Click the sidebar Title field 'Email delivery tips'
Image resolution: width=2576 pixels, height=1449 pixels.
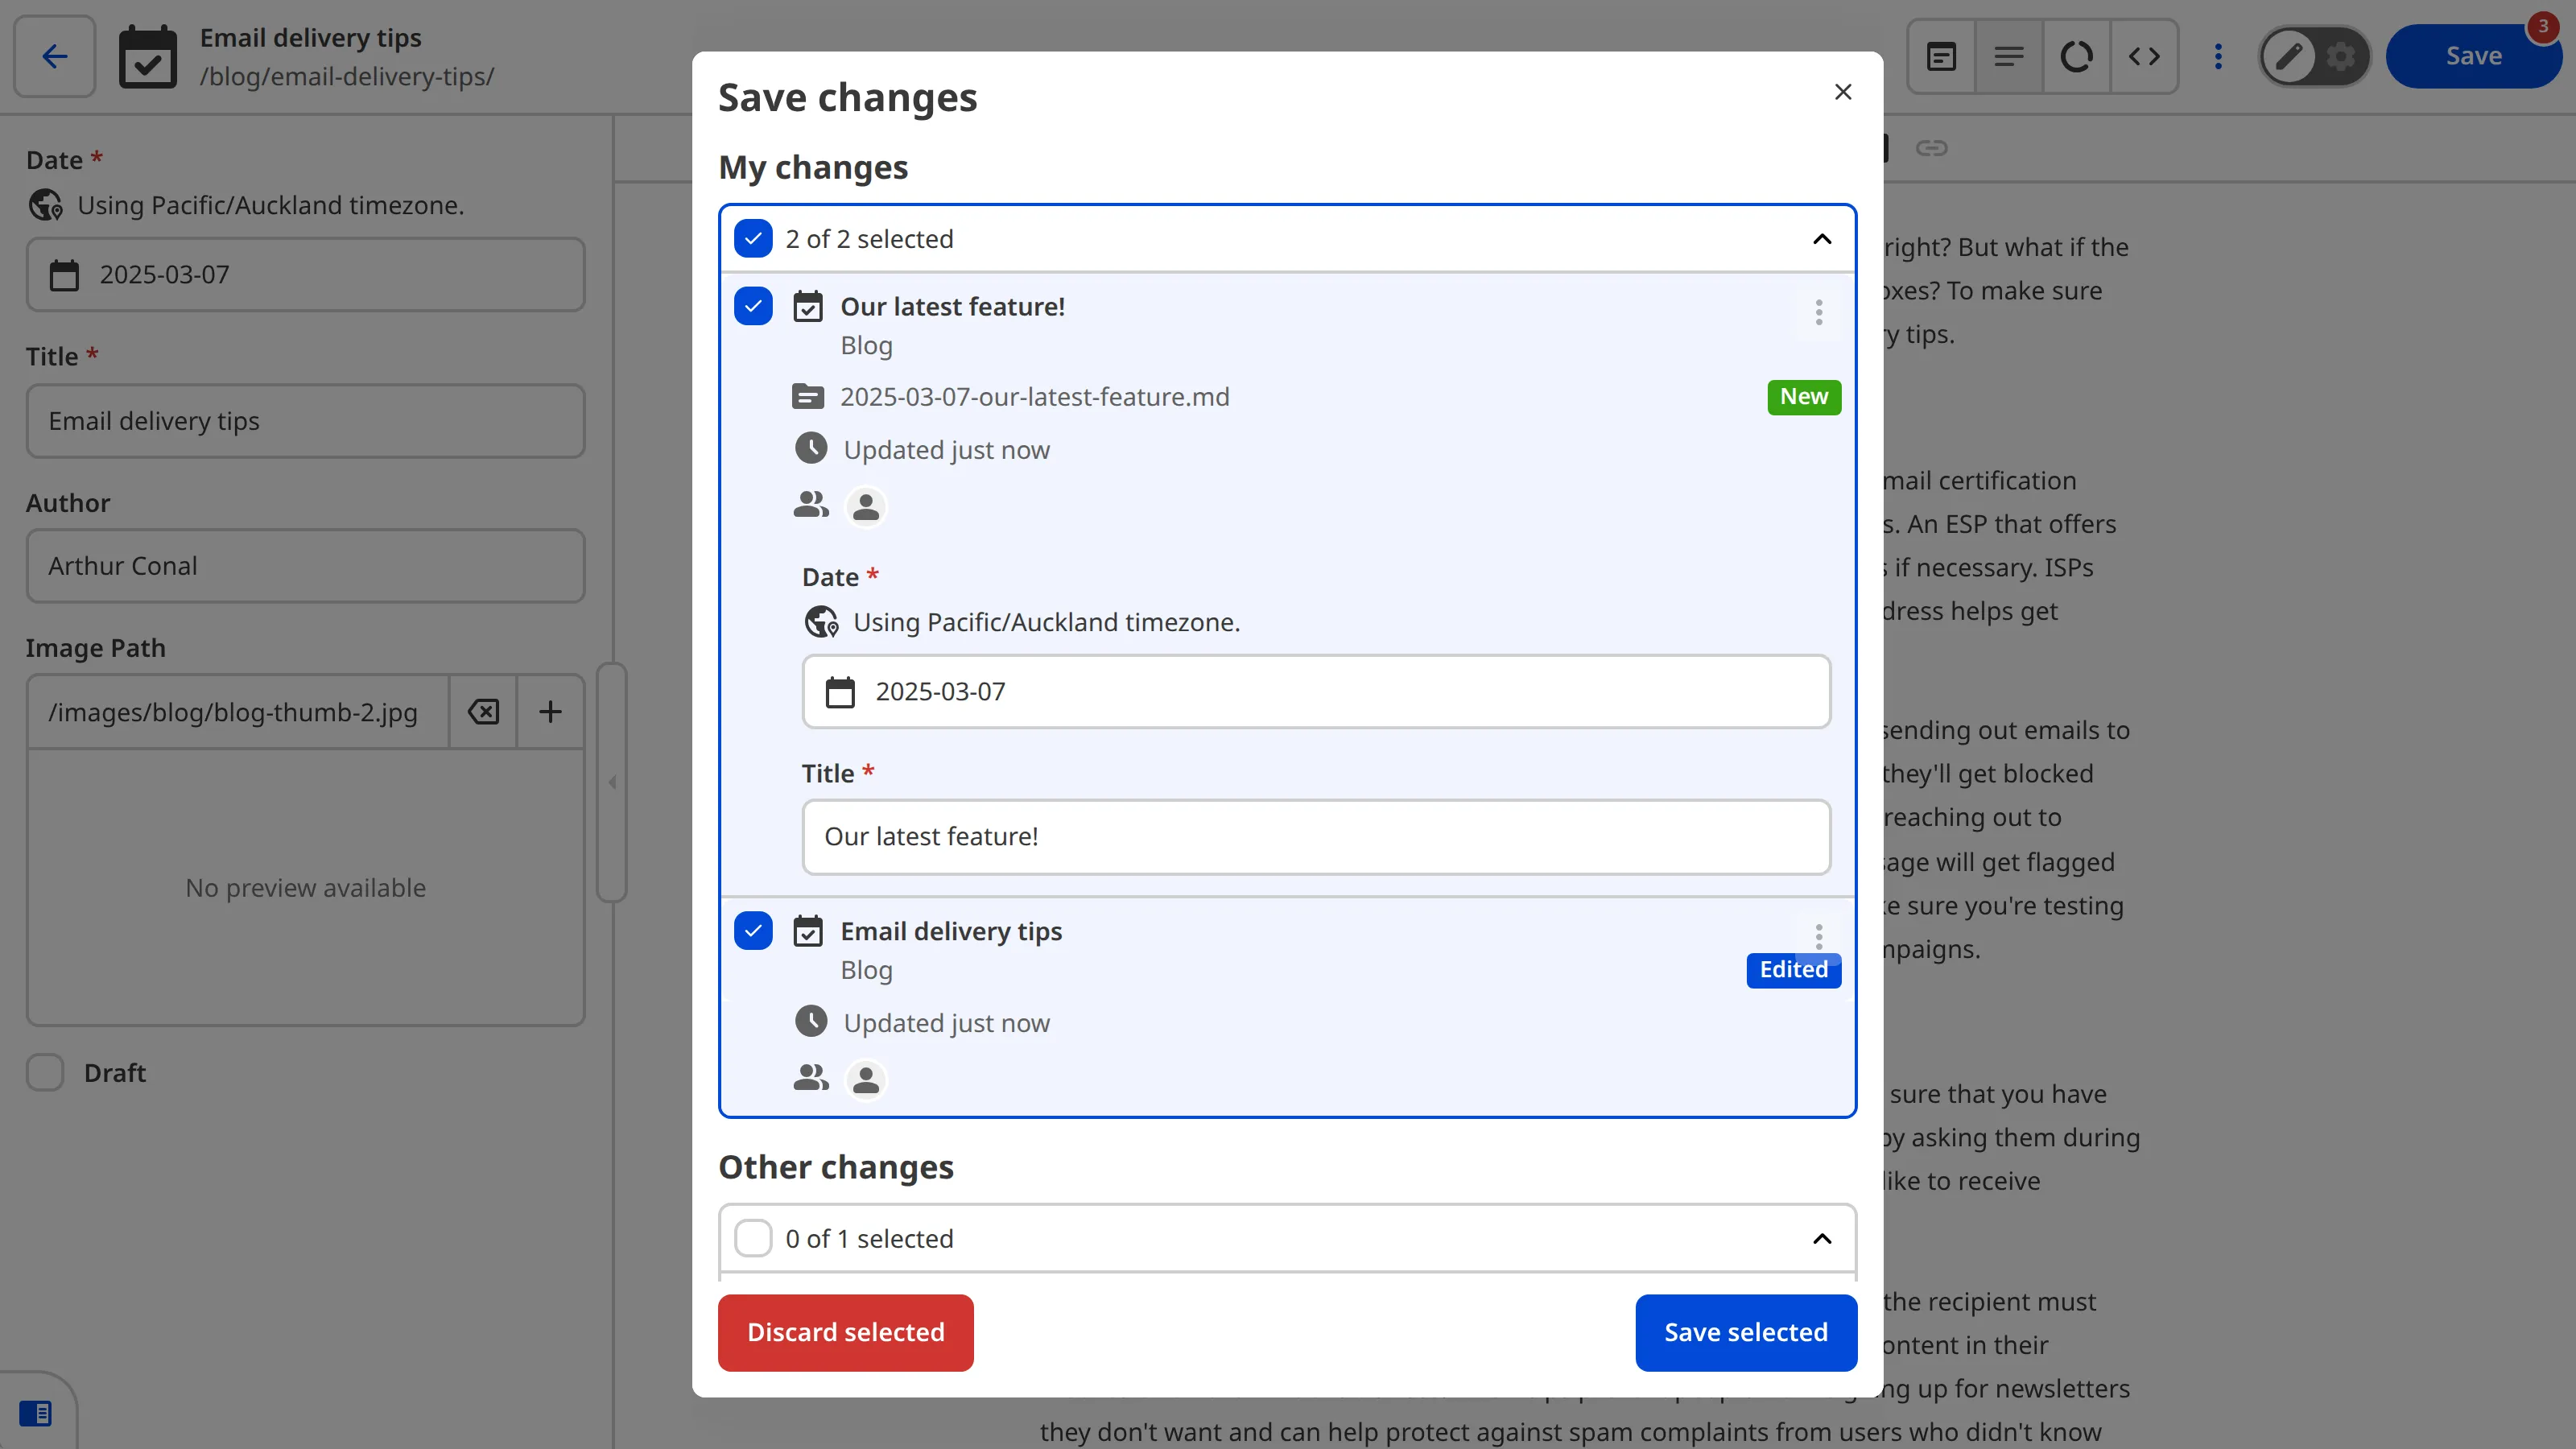(305, 421)
